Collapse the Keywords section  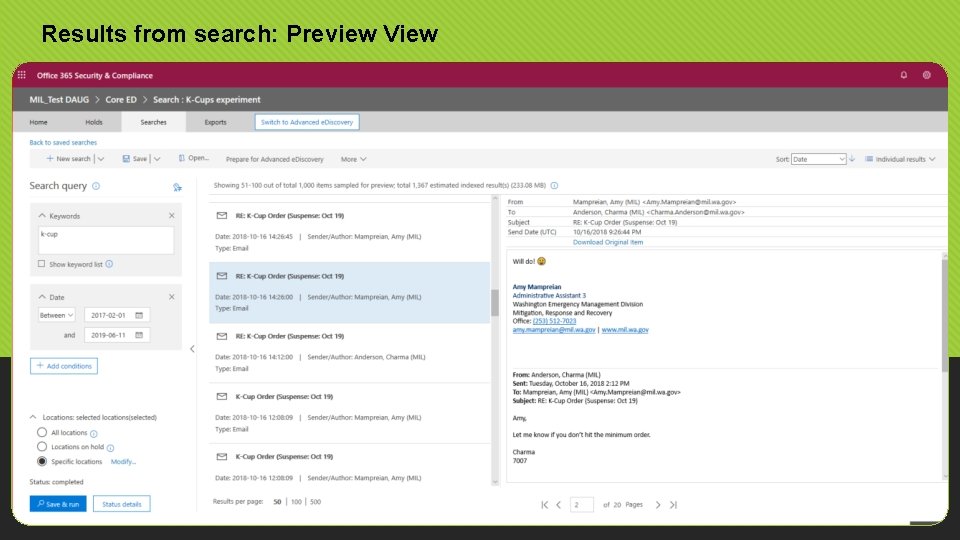click(x=42, y=216)
